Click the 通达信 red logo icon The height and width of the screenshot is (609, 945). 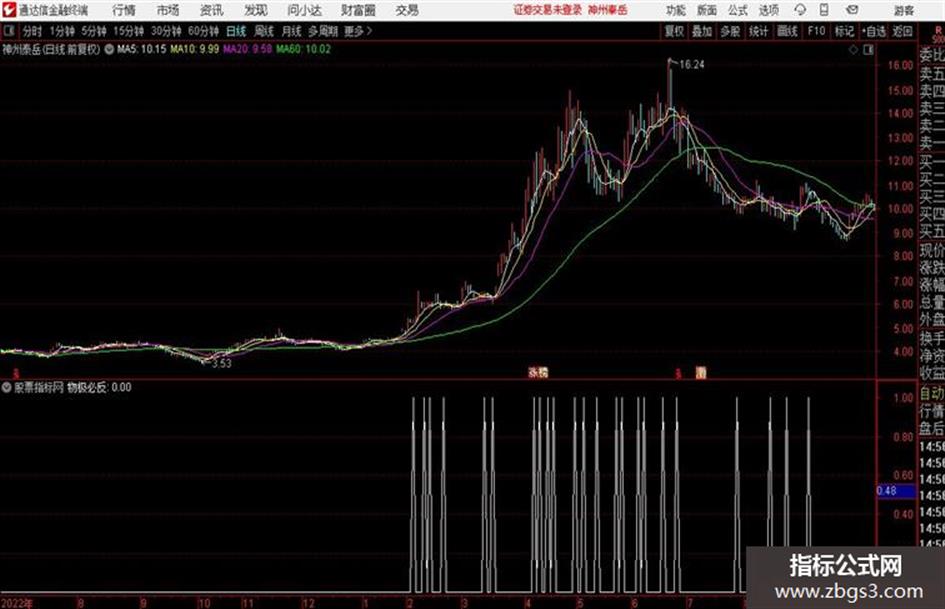tap(9, 10)
